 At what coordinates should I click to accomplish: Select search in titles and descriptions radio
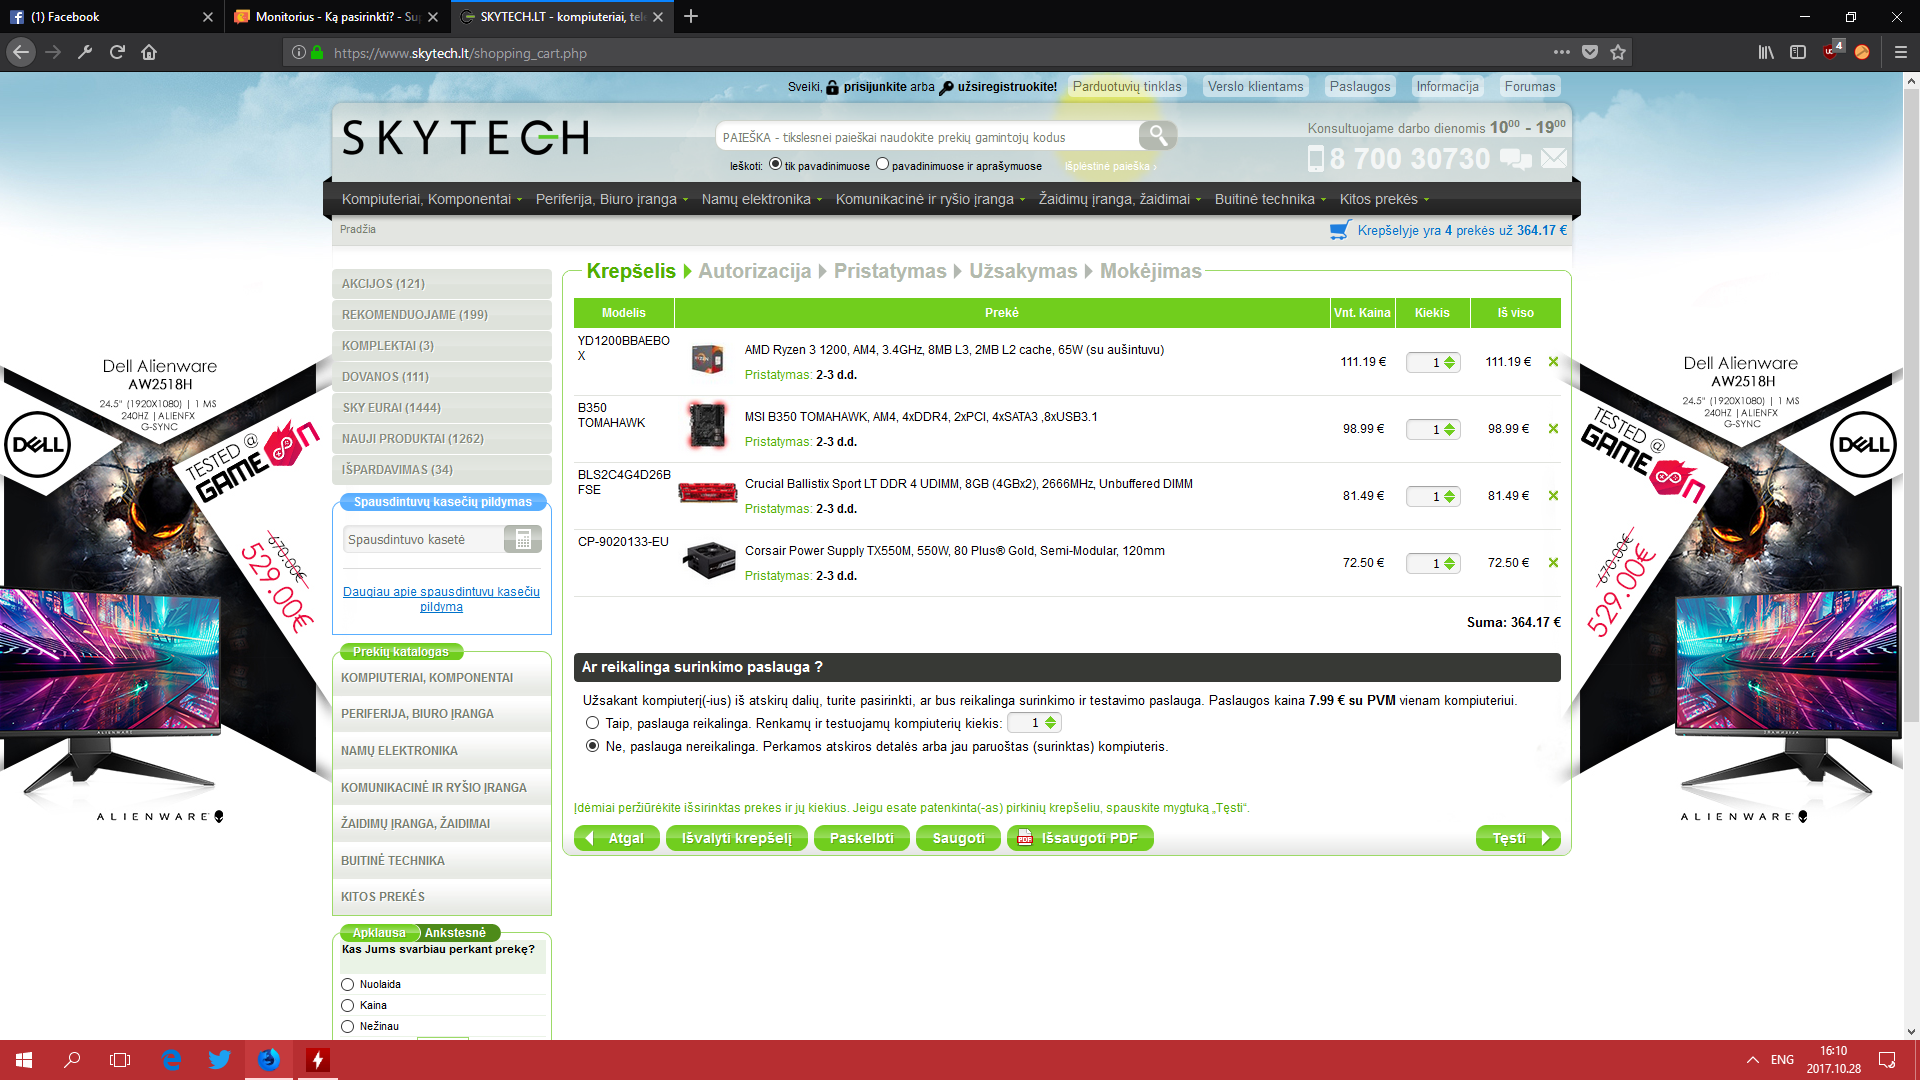(x=882, y=164)
